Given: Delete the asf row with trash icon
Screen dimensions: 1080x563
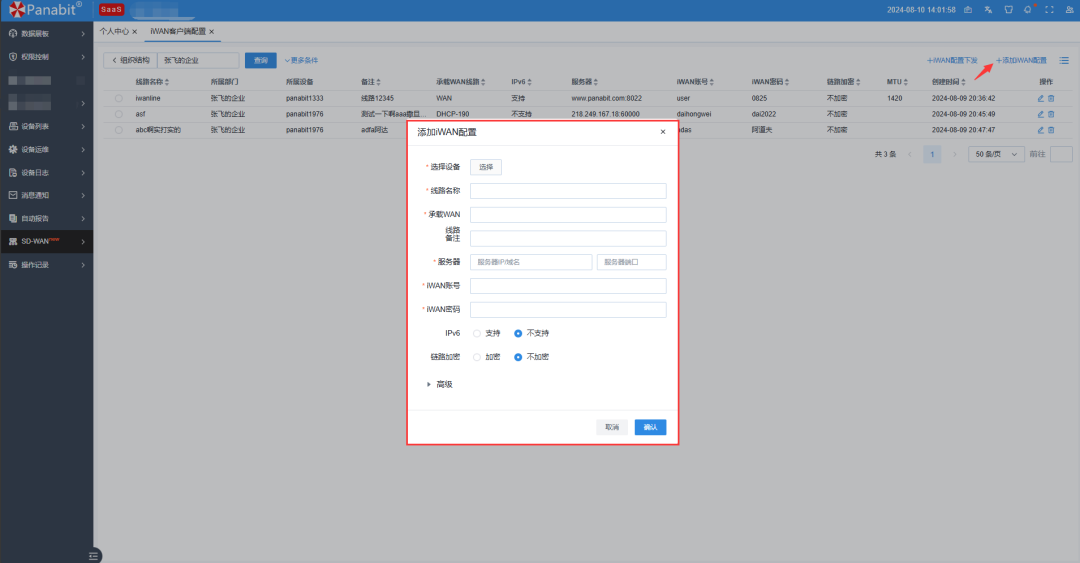Looking at the screenshot, I should (x=1051, y=114).
